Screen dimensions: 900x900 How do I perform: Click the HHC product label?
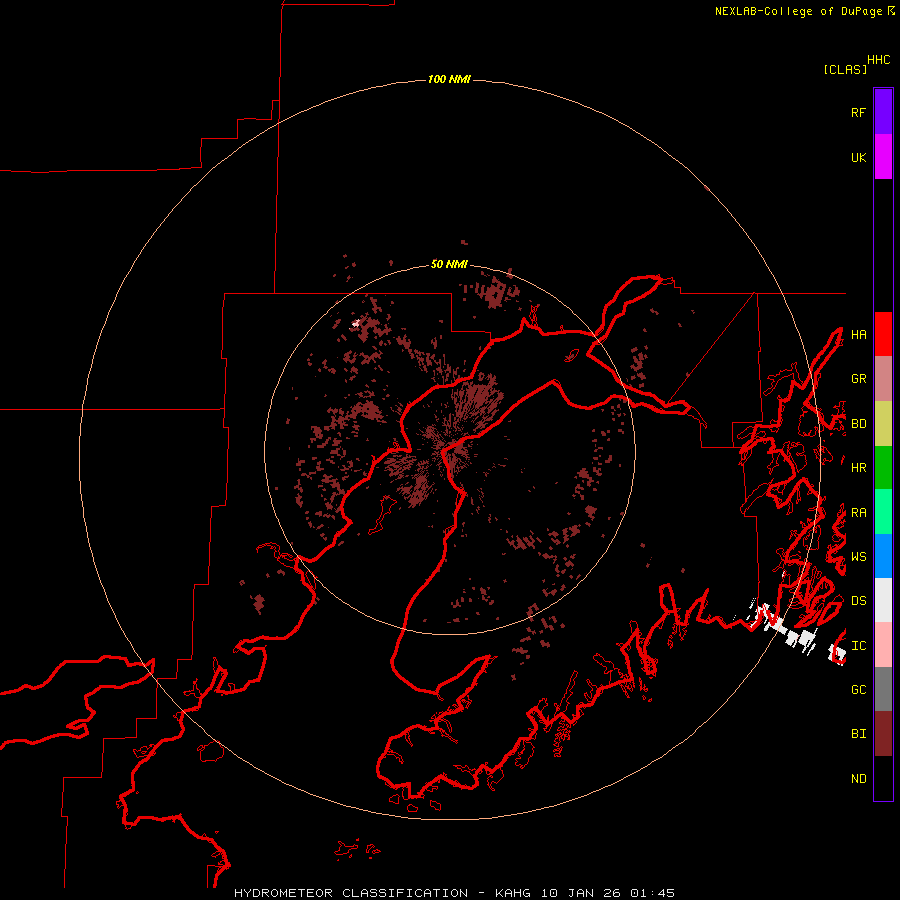878,60
